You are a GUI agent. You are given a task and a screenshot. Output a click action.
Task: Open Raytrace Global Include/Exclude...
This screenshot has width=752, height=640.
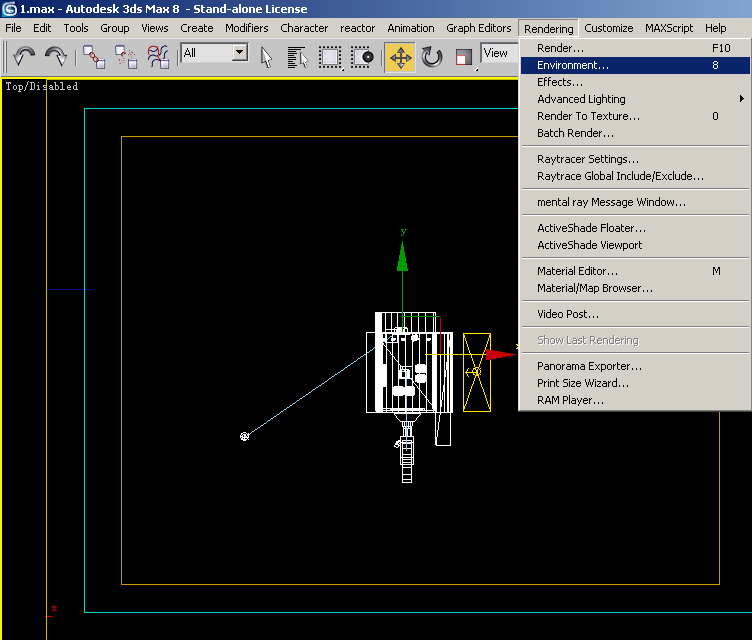click(635, 176)
